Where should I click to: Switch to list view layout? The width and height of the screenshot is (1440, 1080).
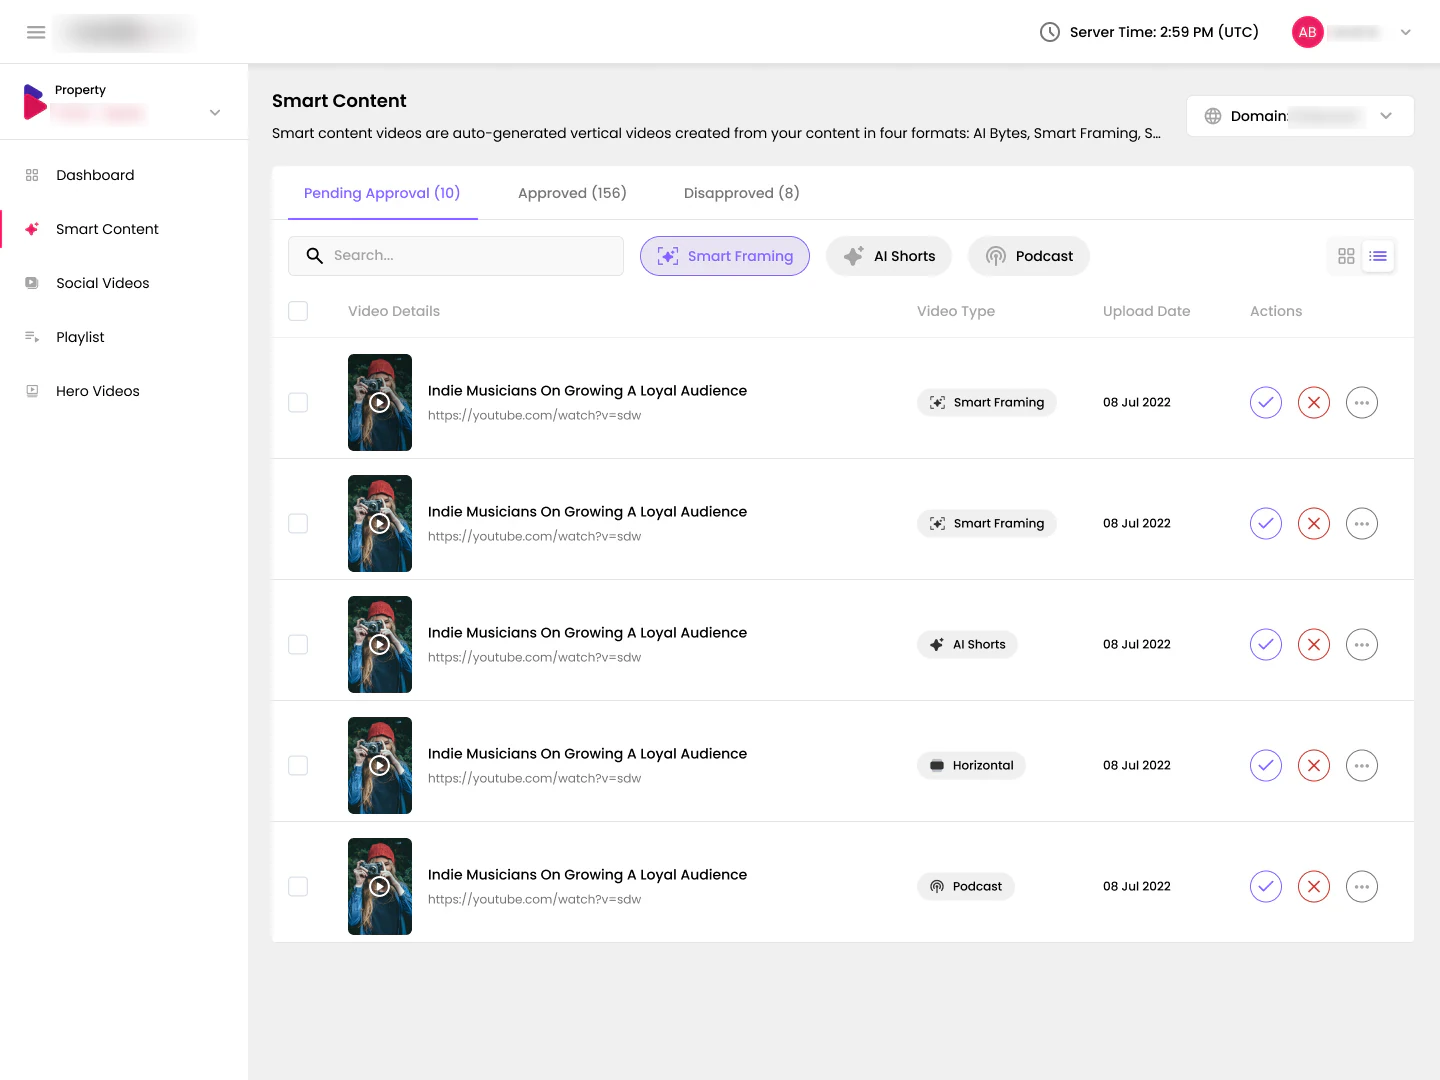point(1378,256)
